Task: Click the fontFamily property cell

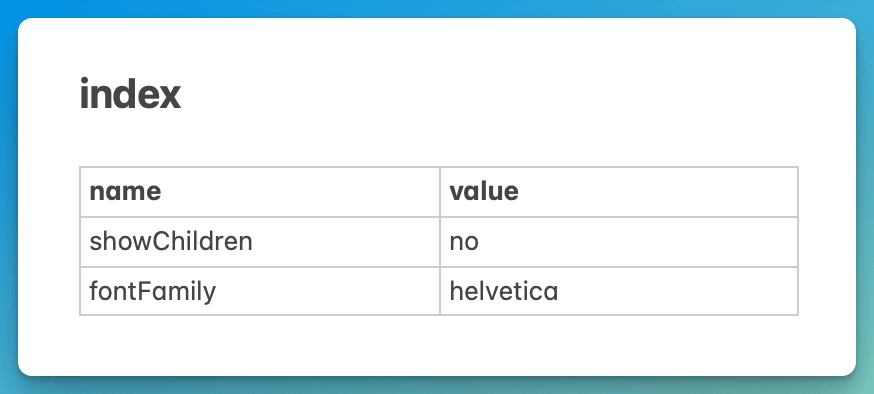Action: coord(260,291)
